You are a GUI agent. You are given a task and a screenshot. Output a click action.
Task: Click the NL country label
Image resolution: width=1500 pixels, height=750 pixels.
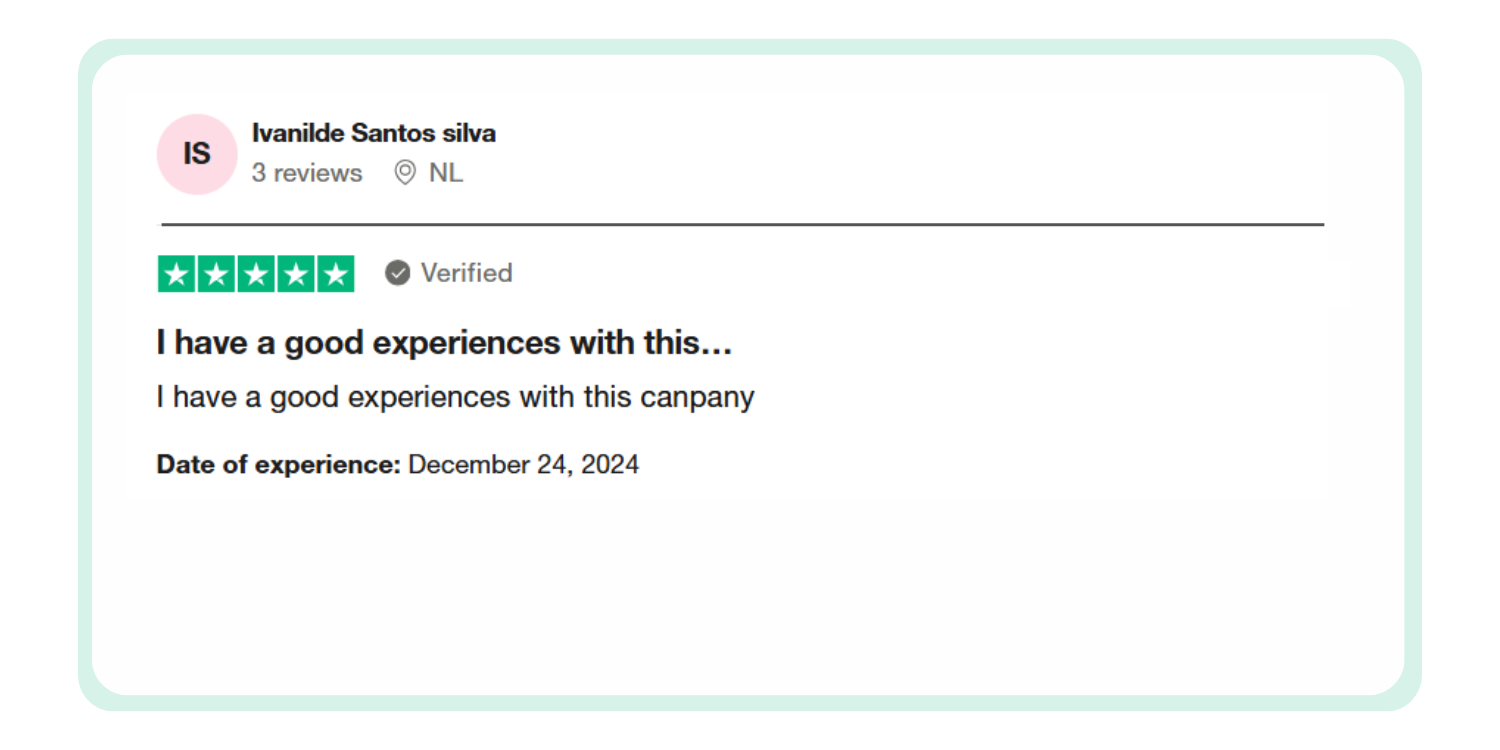pyautogui.click(x=446, y=173)
